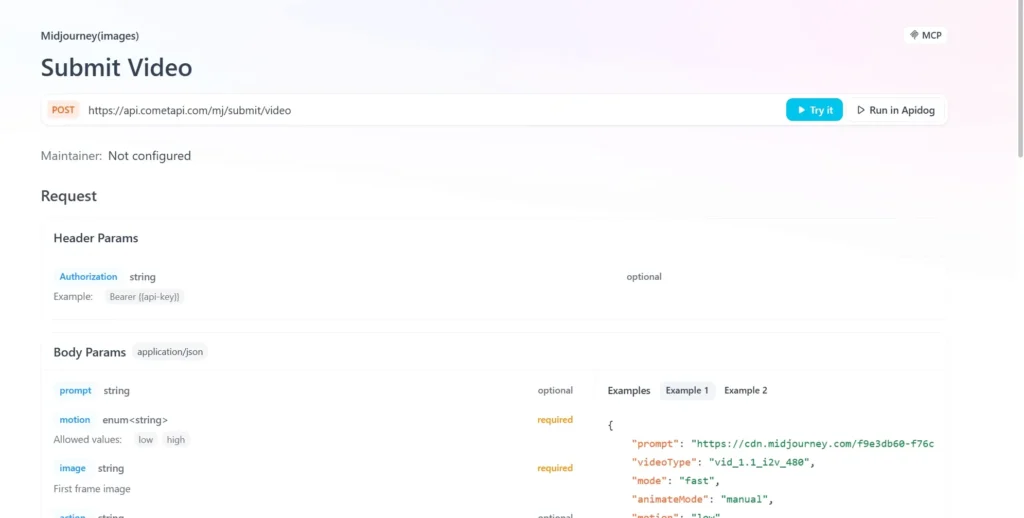Click the Body Params section heading
The image size is (1024, 518).
pos(90,352)
